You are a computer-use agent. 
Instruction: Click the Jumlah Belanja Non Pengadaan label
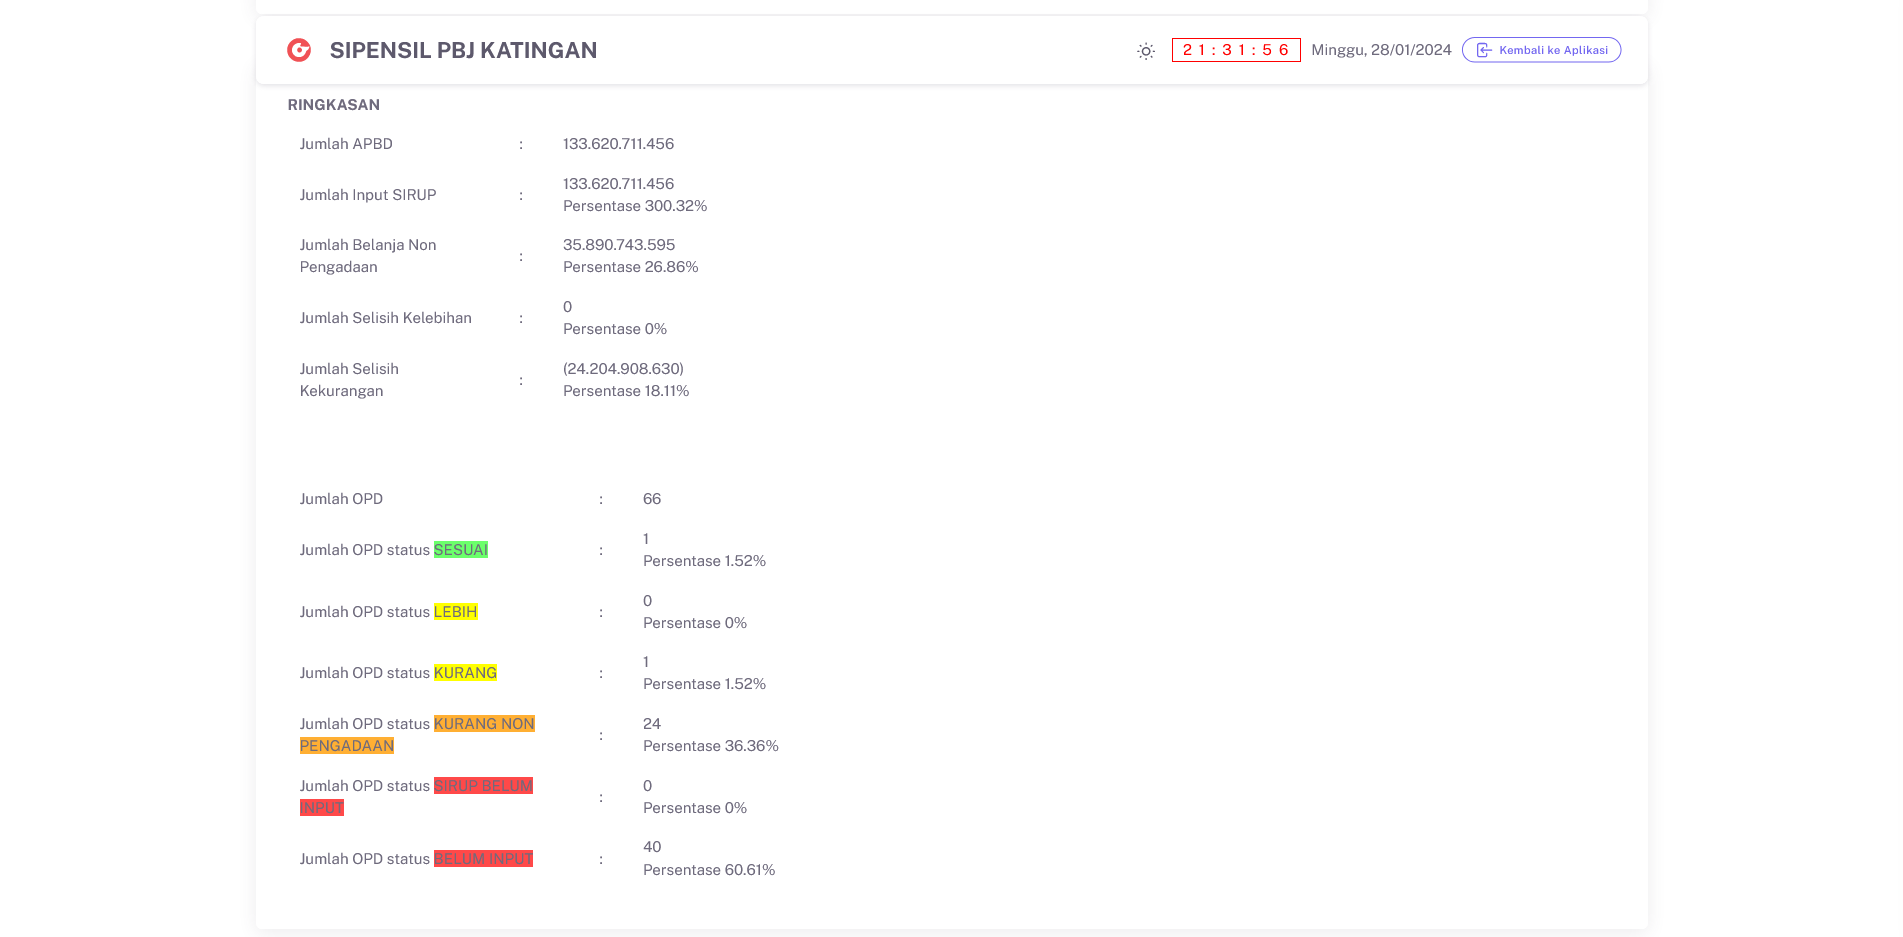point(368,256)
